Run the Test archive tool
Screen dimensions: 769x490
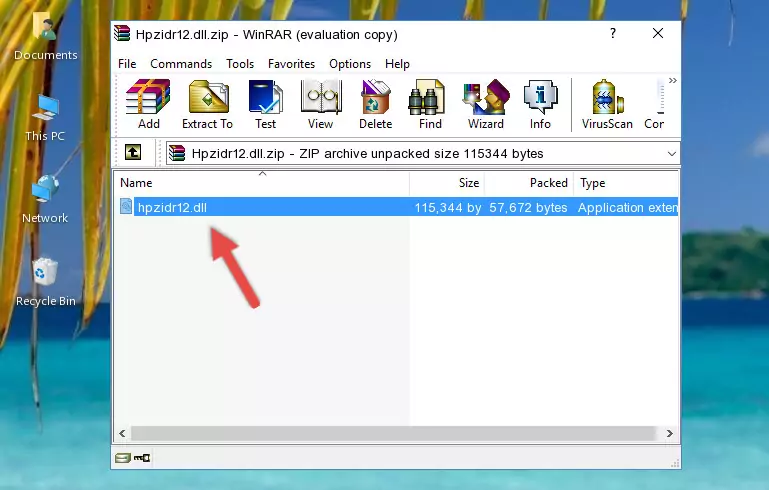coord(265,104)
